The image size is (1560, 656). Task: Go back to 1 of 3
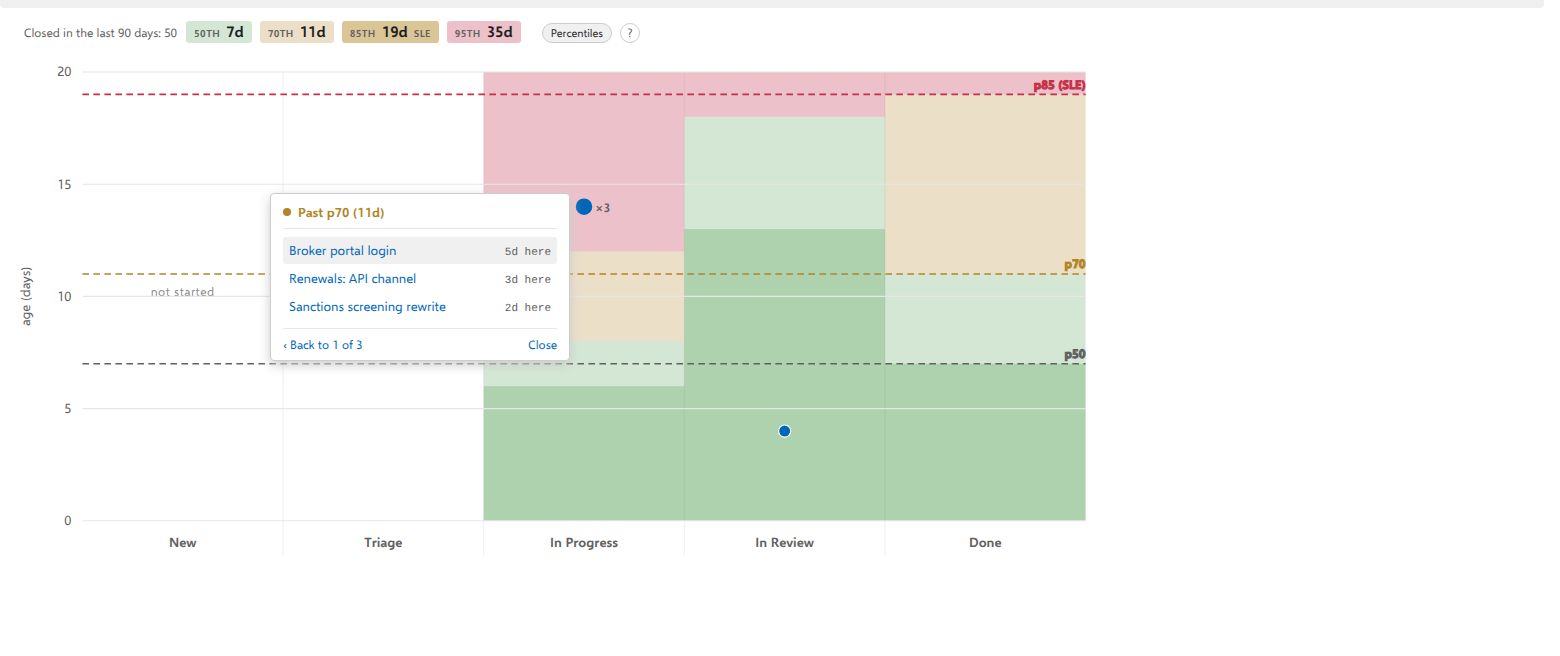(323, 345)
